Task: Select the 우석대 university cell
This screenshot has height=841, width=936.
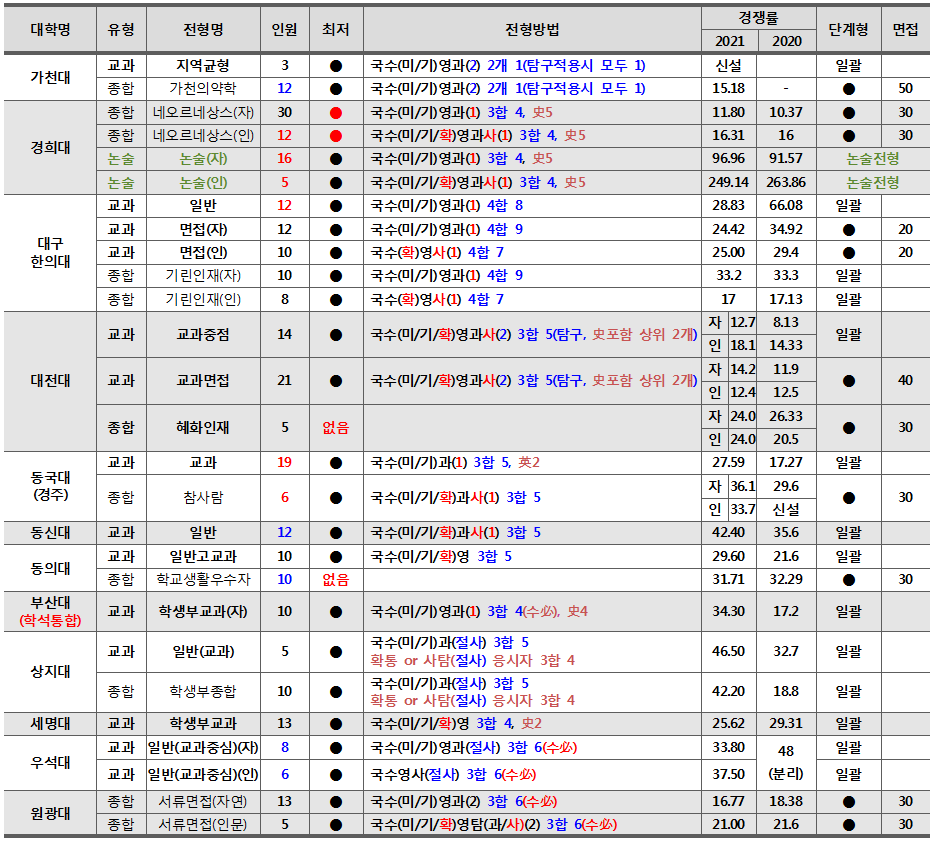Action: [x=50, y=762]
